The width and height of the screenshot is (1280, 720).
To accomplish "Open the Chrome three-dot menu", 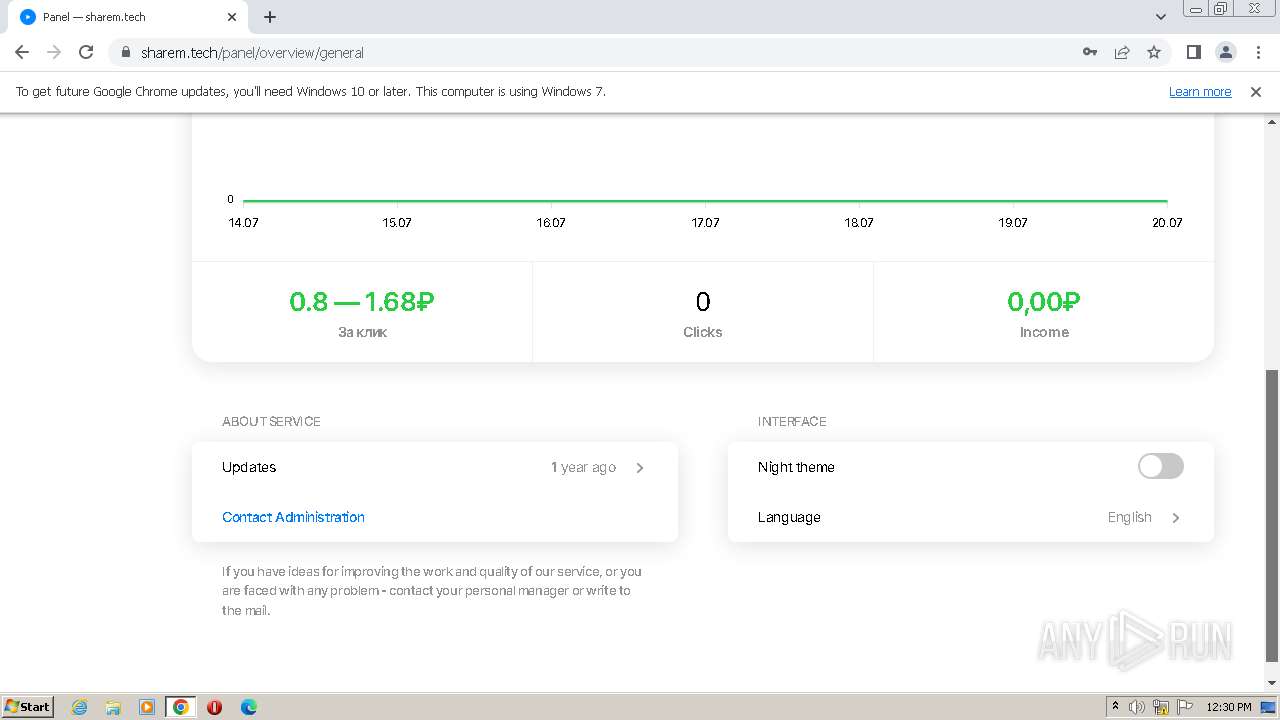I will pyautogui.click(x=1257, y=52).
